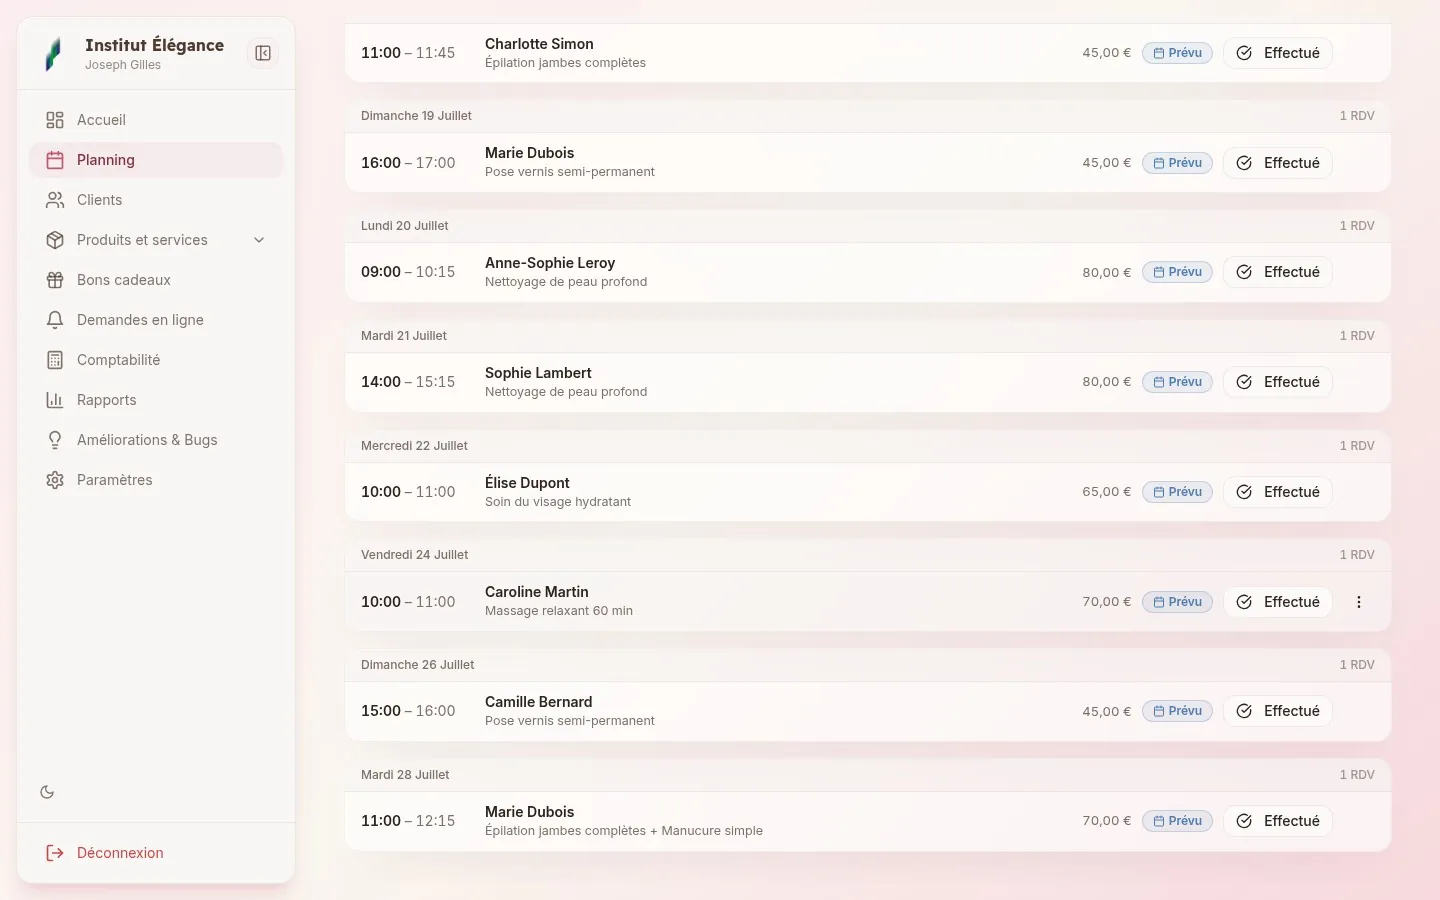Open Améliorations & Bugs lightbulb icon
The height and width of the screenshot is (900, 1440).
click(x=55, y=440)
